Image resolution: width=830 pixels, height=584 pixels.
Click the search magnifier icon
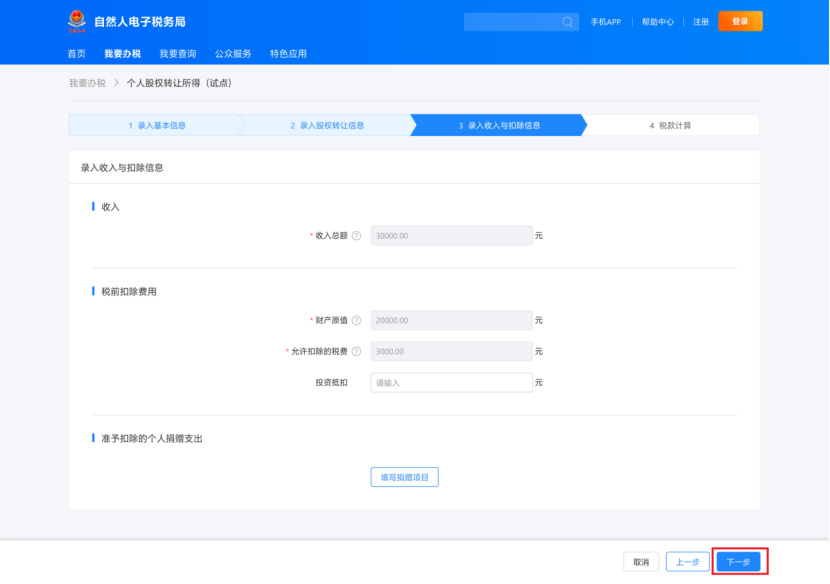(x=569, y=21)
